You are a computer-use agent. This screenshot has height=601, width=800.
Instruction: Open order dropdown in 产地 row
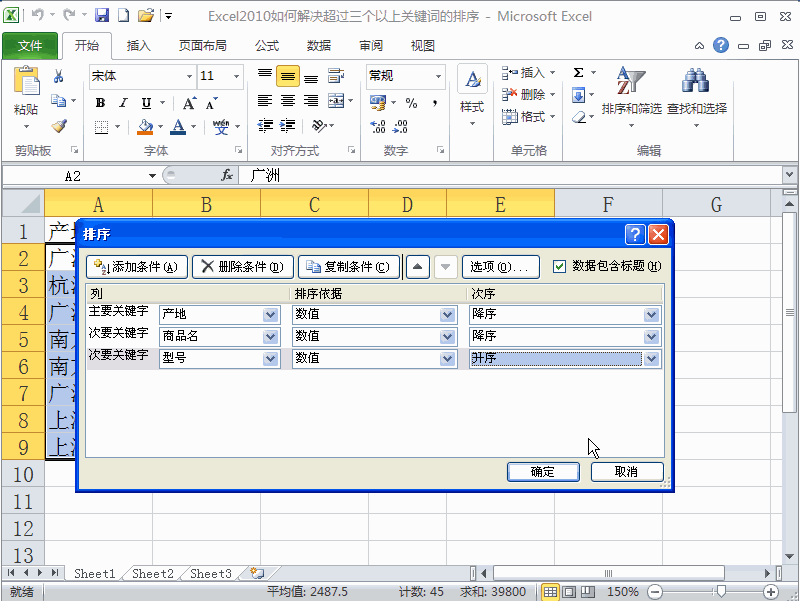click(x=652, y=314)
